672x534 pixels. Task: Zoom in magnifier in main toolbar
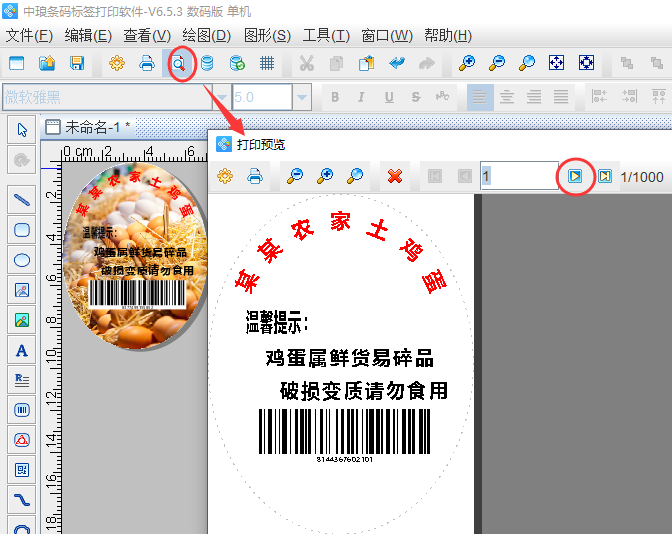[466, 63]
